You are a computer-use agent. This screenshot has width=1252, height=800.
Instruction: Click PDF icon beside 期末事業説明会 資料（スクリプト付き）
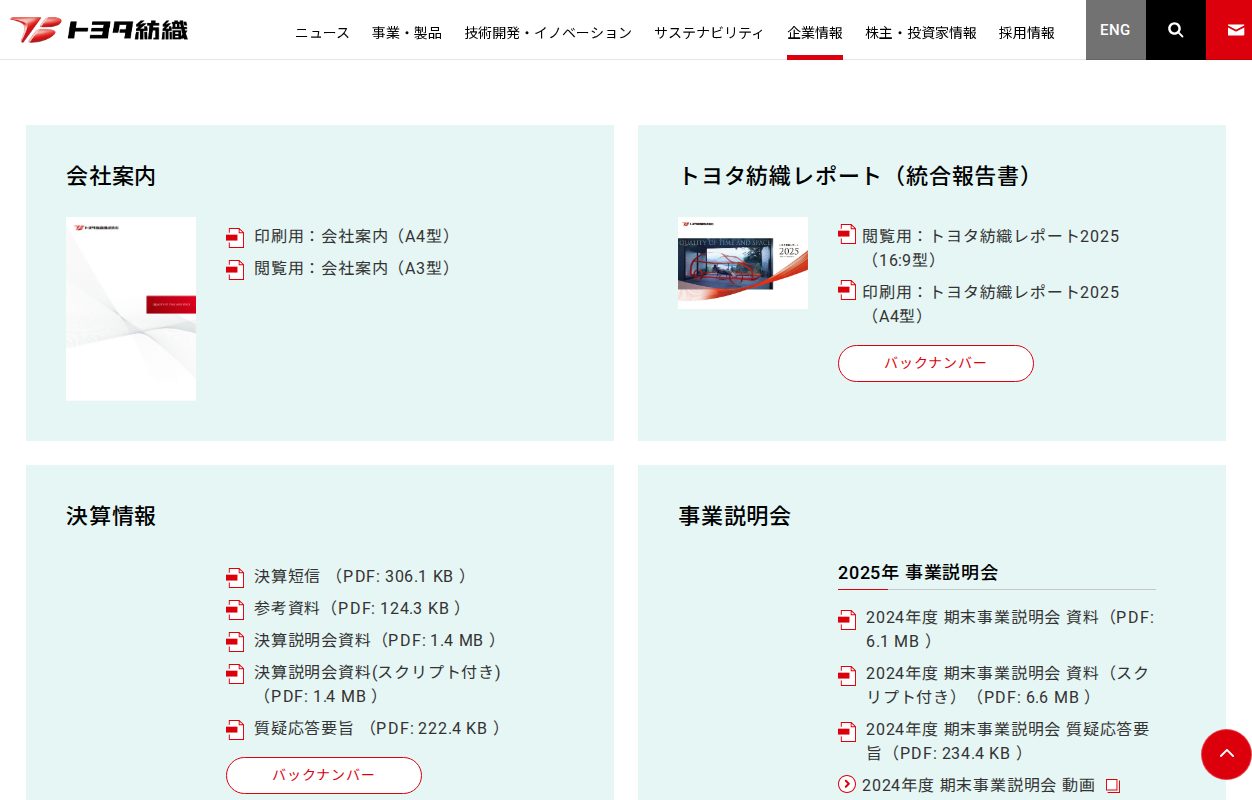click(x=847, y=676)
